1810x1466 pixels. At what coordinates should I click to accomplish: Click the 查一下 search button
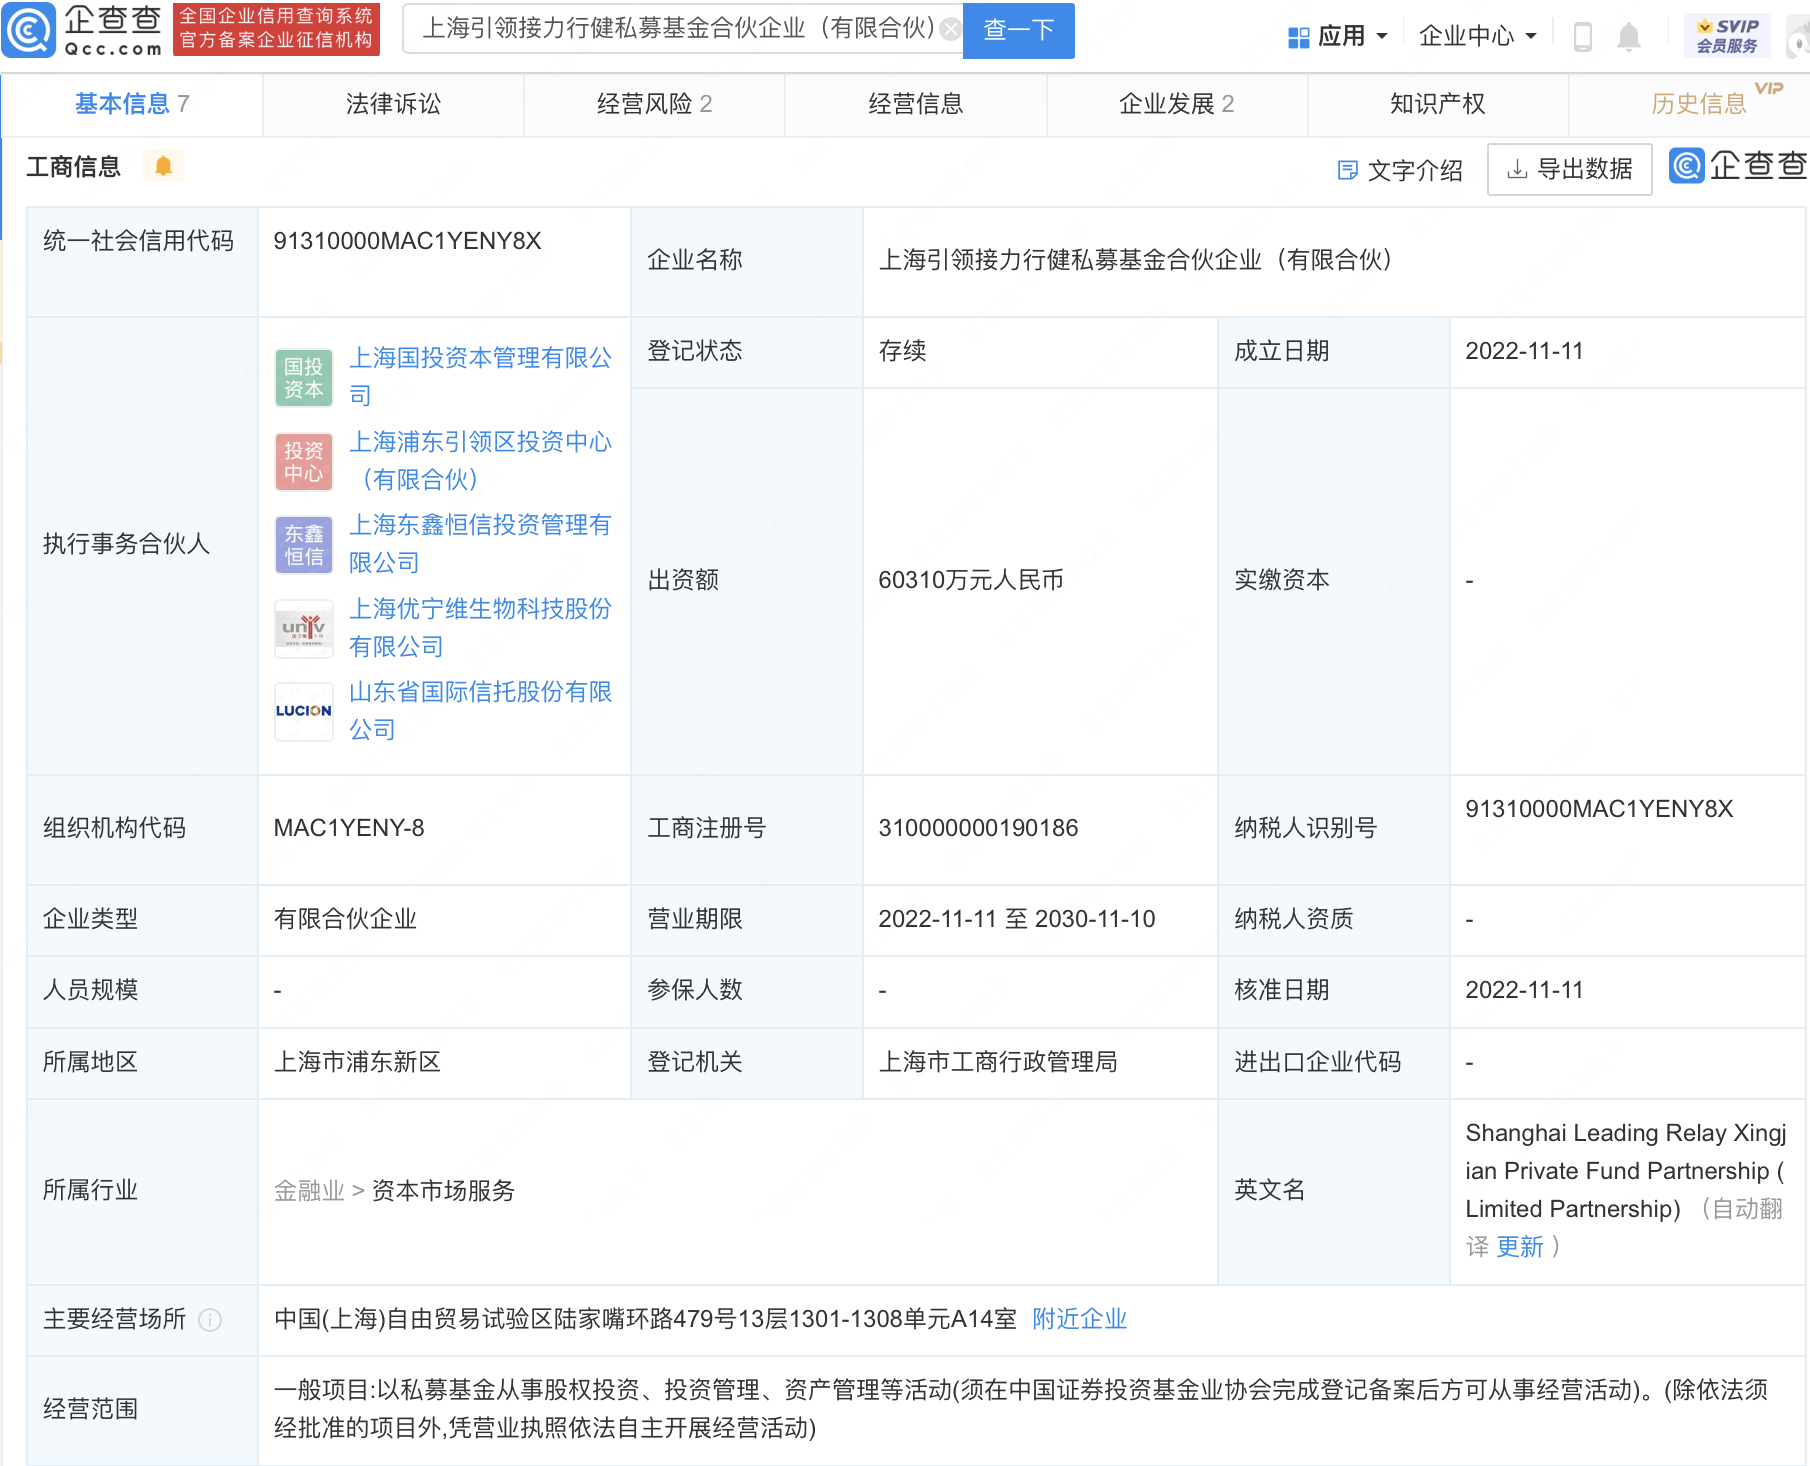point(1018,30)
